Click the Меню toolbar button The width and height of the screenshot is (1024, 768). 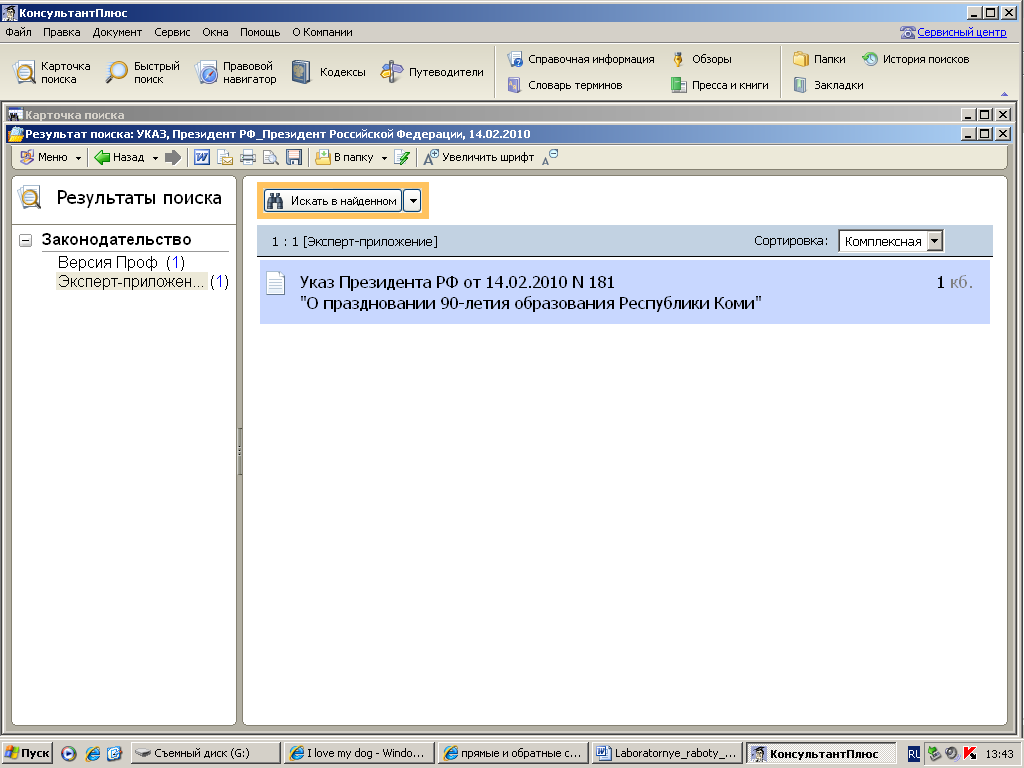click(50, 157)
